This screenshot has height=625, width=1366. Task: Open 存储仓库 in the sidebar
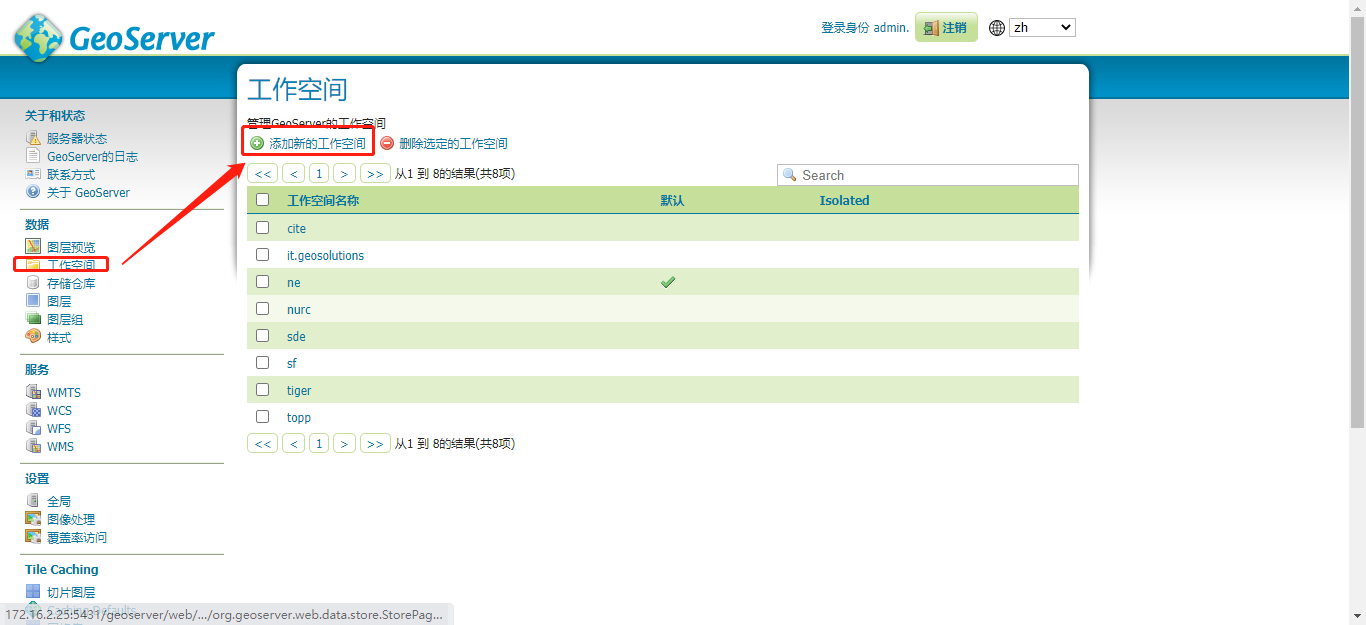71,284
